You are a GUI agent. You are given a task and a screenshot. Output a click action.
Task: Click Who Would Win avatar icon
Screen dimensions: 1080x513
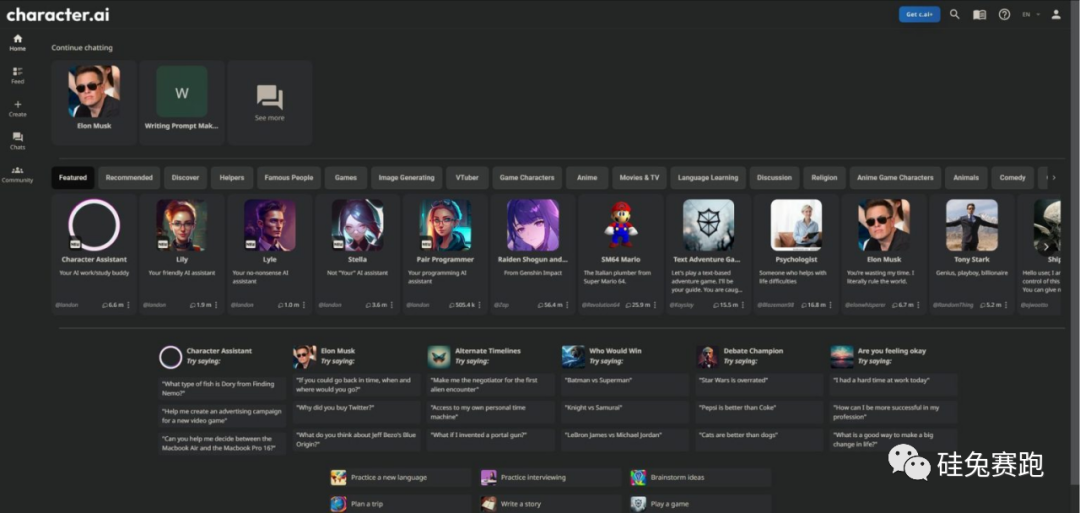pos(573,357)
